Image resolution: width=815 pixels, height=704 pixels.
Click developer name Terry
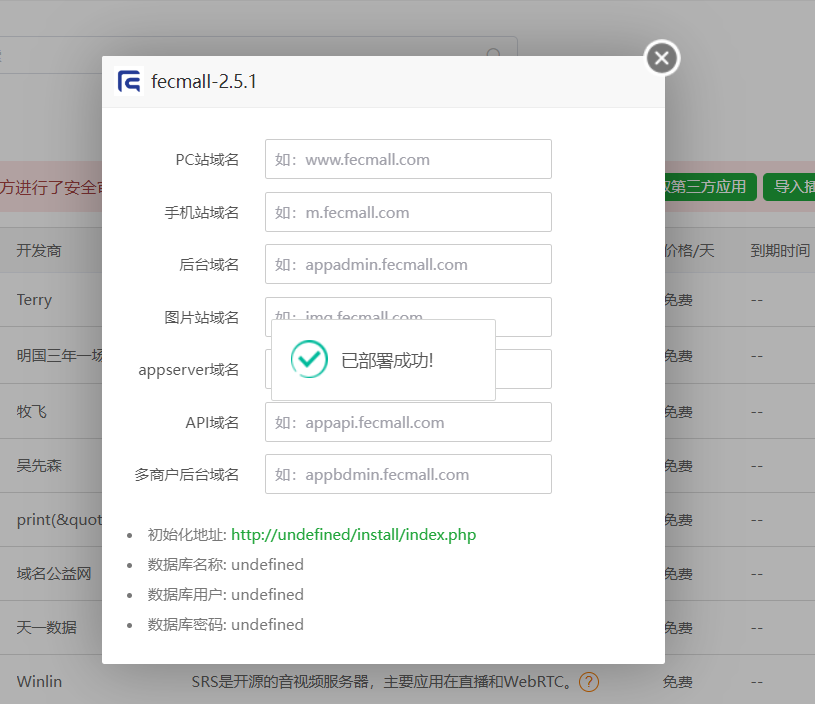click(x=34, y=300)
